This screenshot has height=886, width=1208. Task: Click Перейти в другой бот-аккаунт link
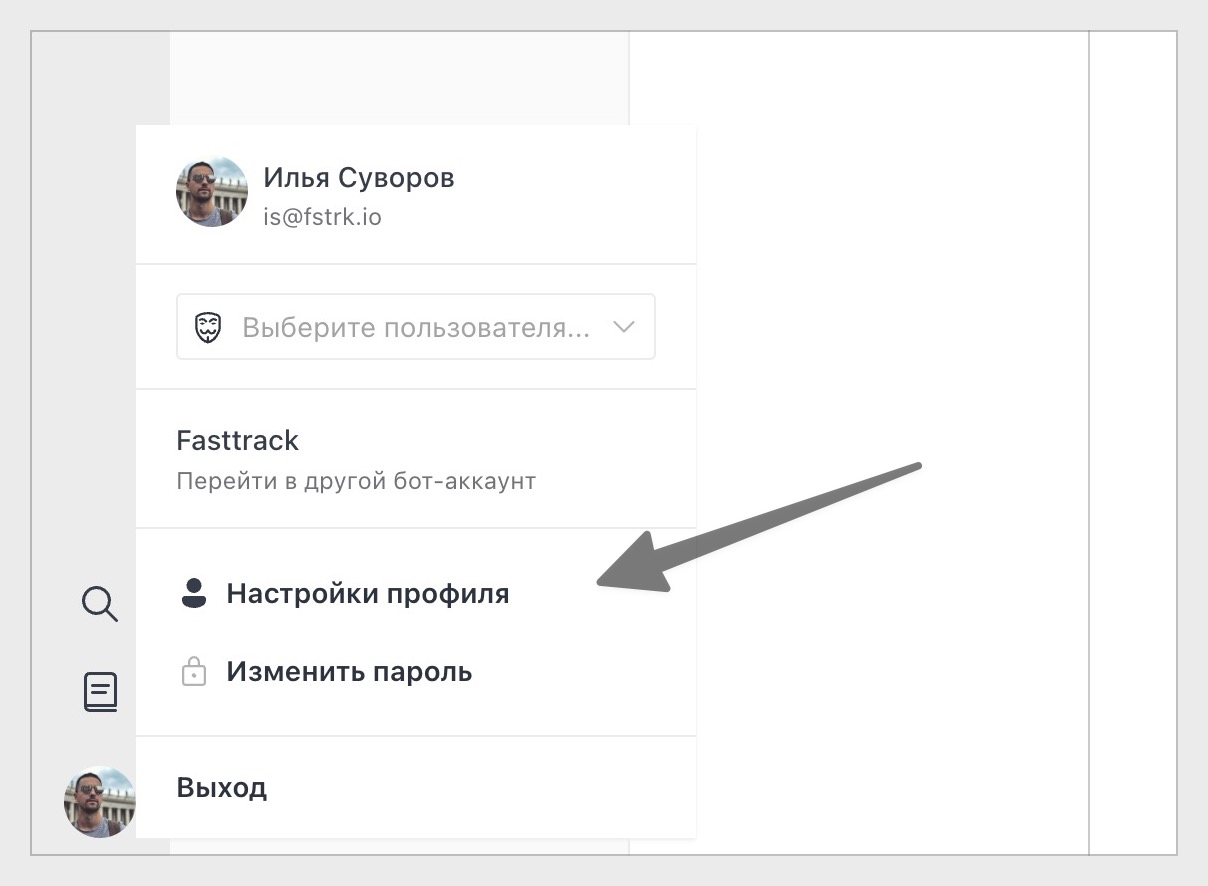pos(356,481)
